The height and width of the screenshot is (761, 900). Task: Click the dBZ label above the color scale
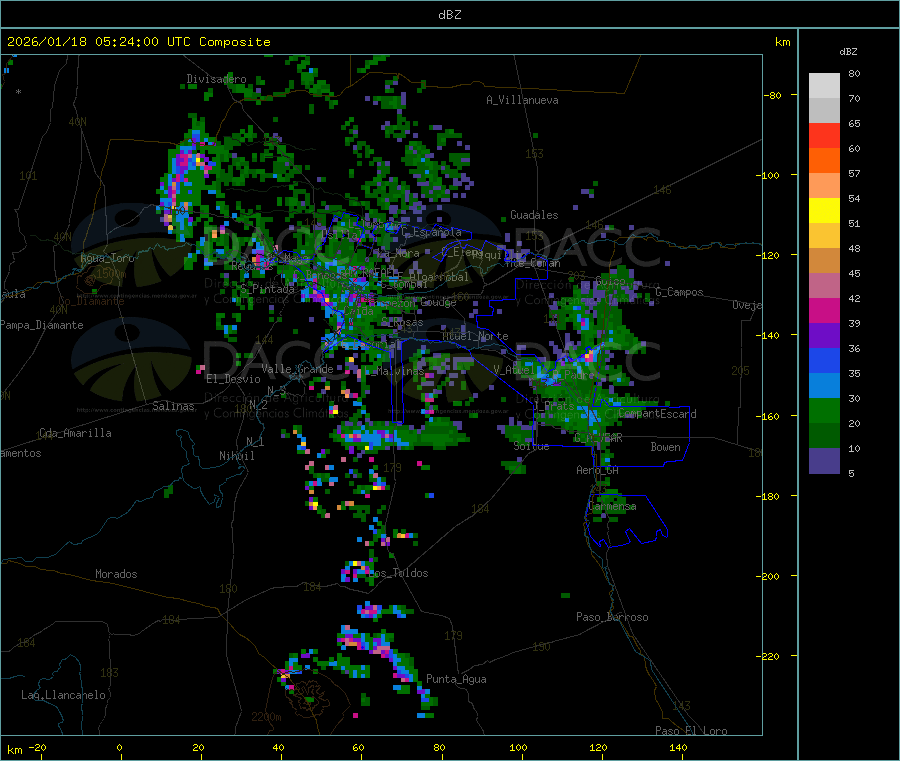tap(848, 52)
